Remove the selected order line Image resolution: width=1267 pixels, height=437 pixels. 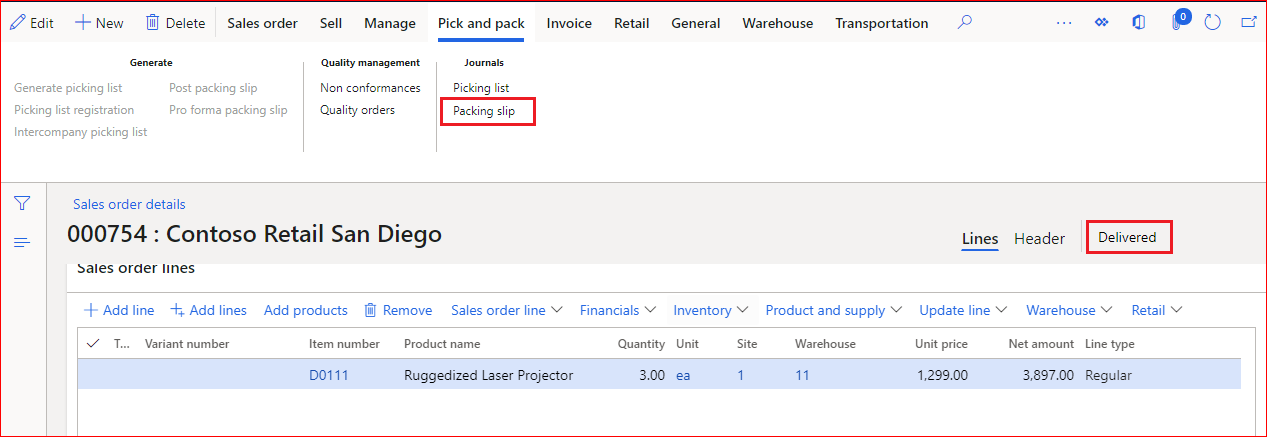click(x=398, y=310)
